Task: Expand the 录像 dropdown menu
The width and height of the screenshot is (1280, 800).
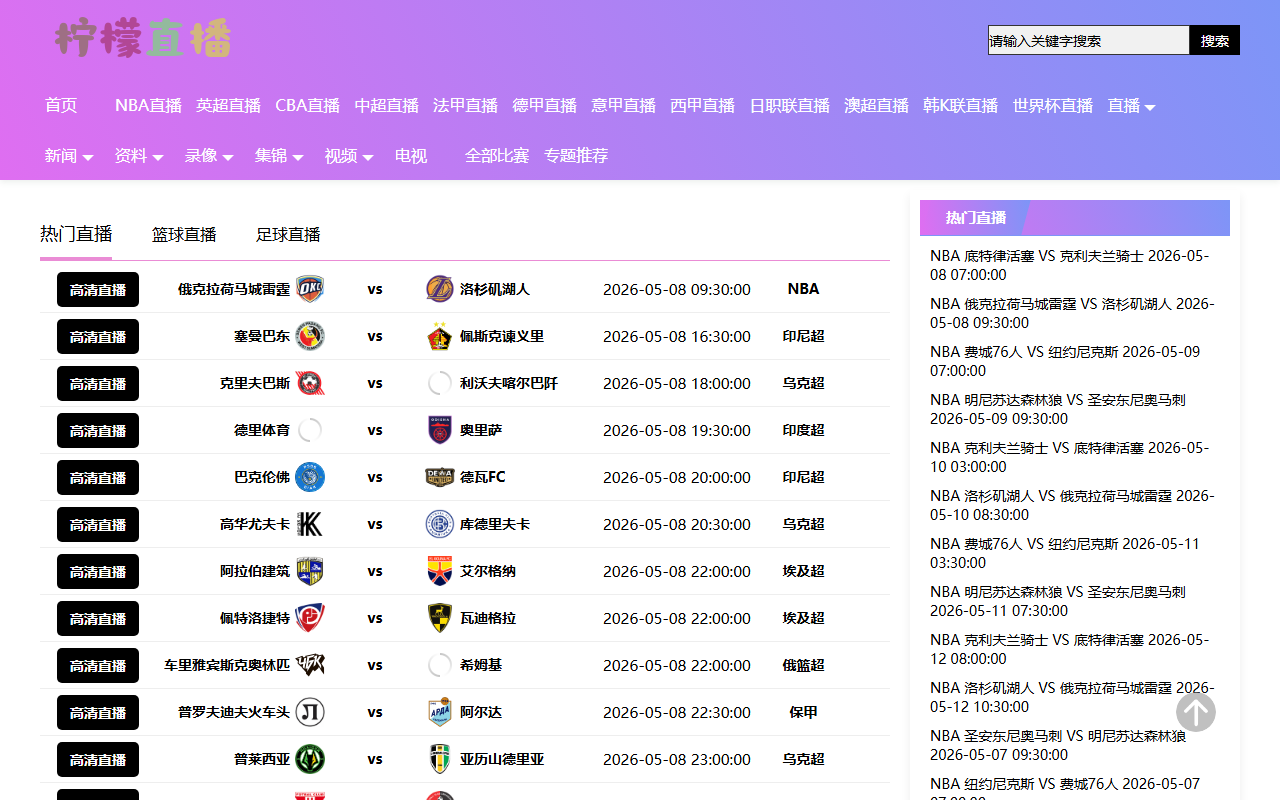Action: [209, 156]
